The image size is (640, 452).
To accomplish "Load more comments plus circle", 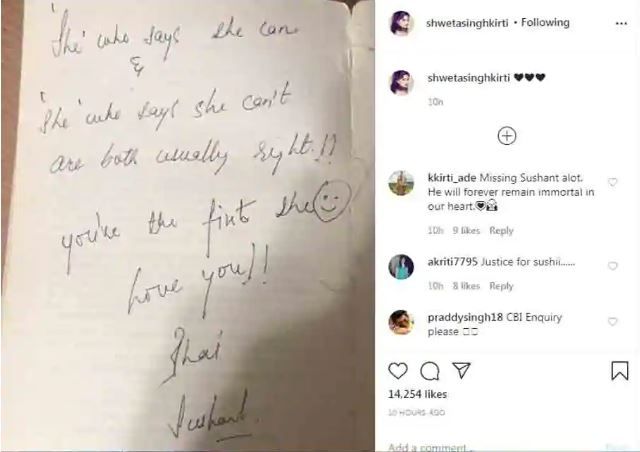I will coord(507,136).
